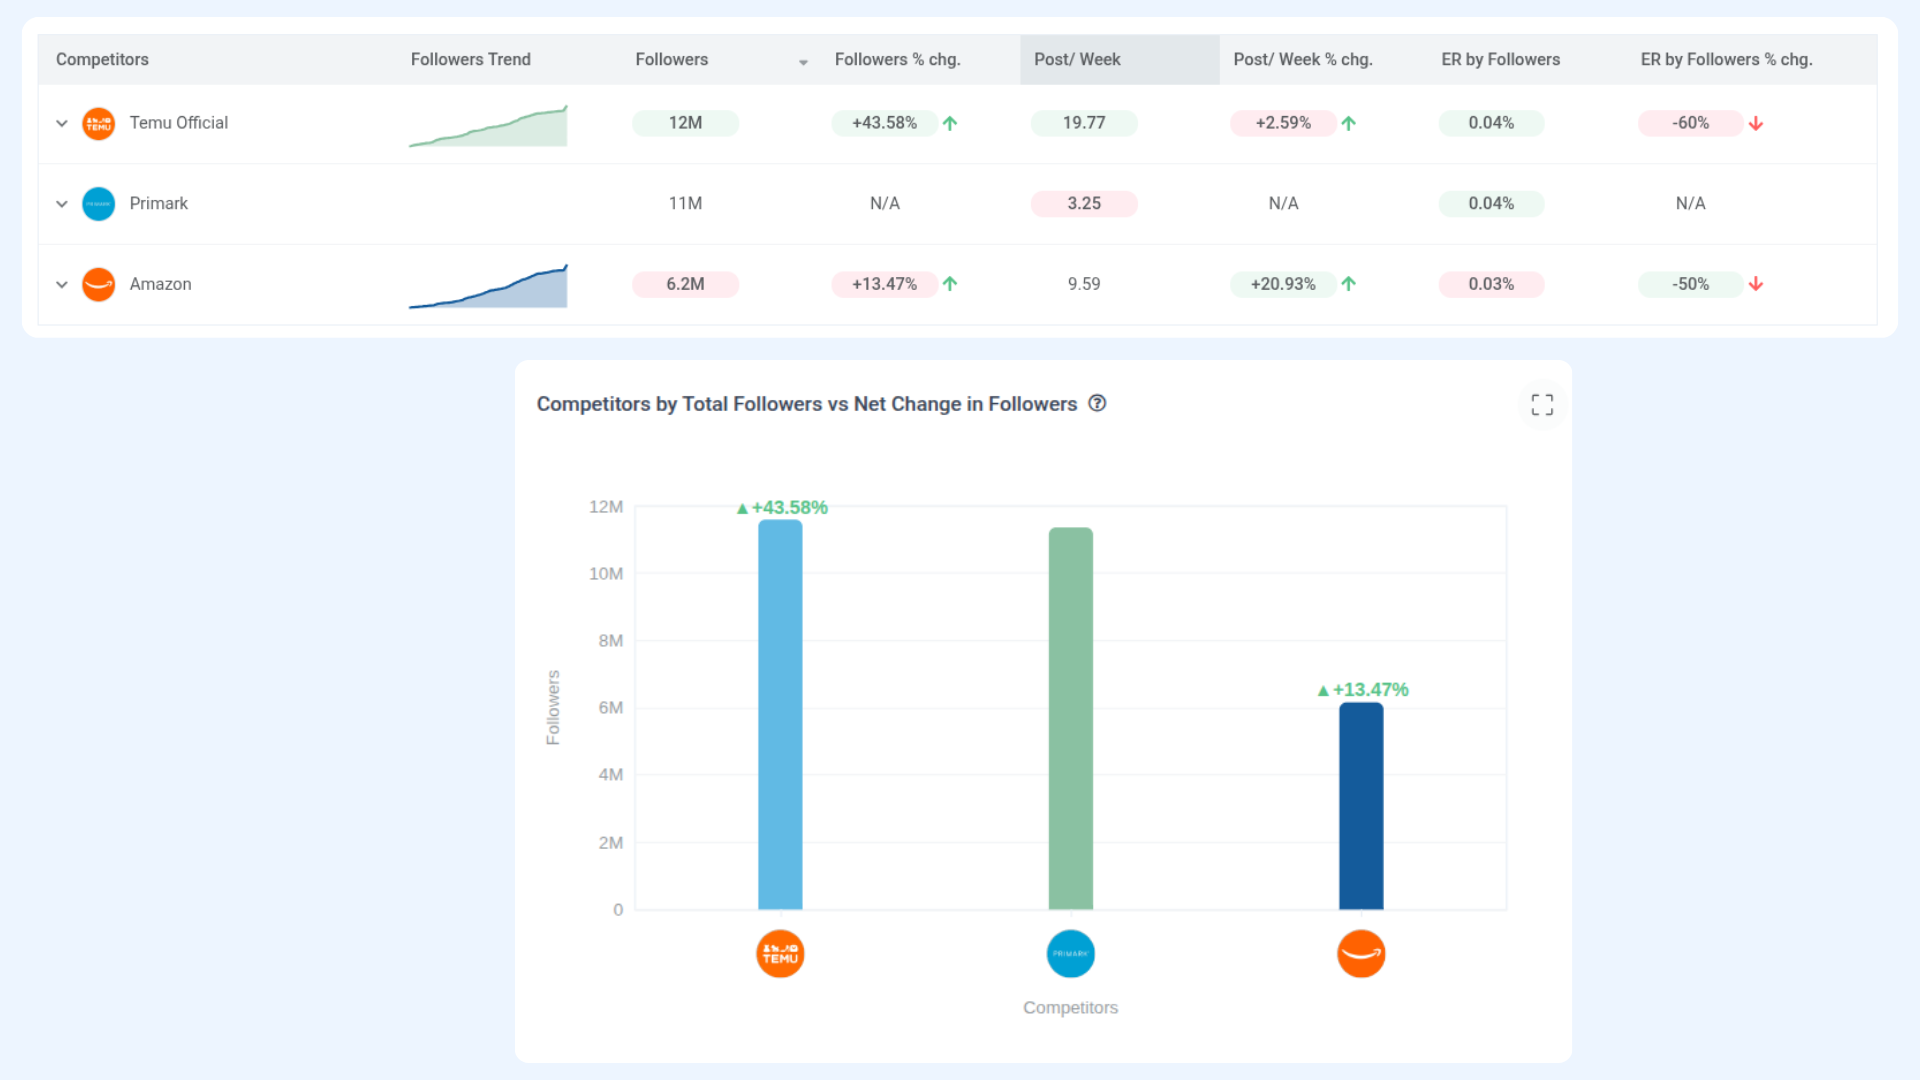Image resolution: width=1920 pixels, height=1080 pixels.
Task: Click the ER by Followers header
Action: click(x=1500, y=60)
